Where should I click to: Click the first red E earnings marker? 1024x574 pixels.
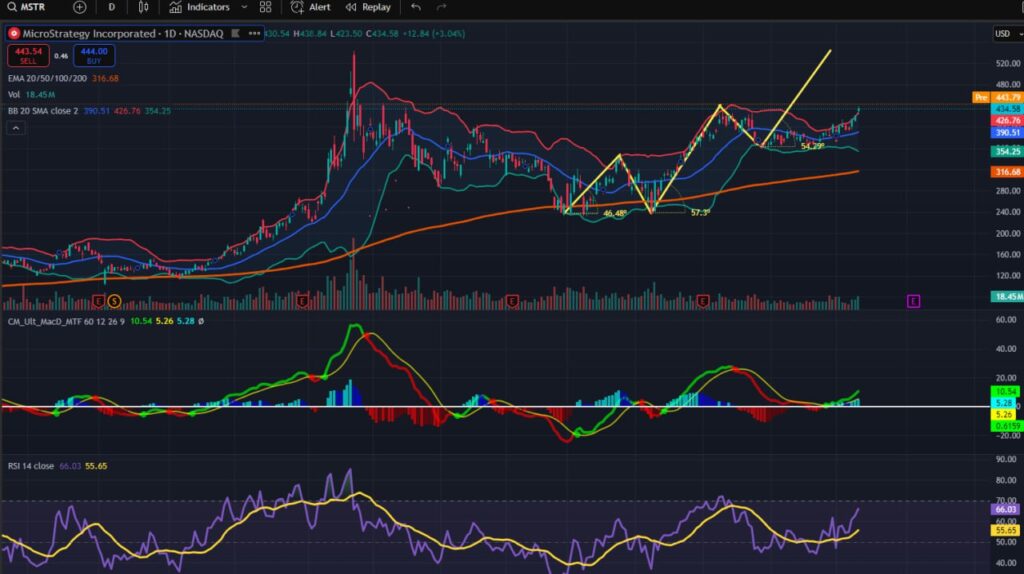coord(99,301)
